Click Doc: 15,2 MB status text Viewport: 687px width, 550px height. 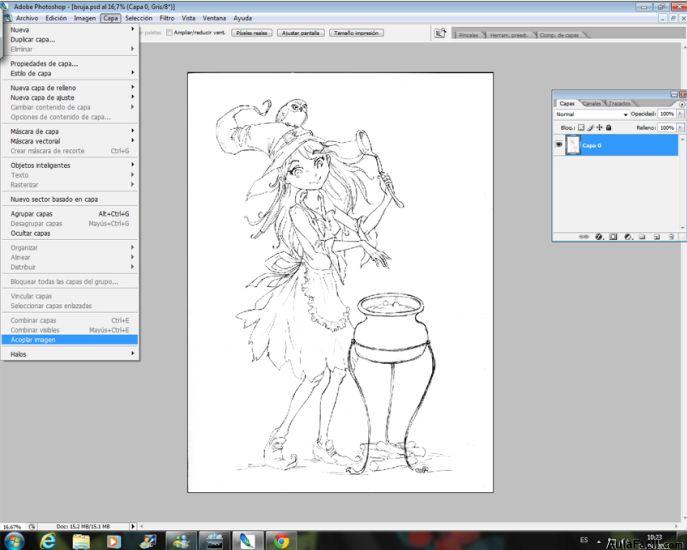(x=83, y=526)
